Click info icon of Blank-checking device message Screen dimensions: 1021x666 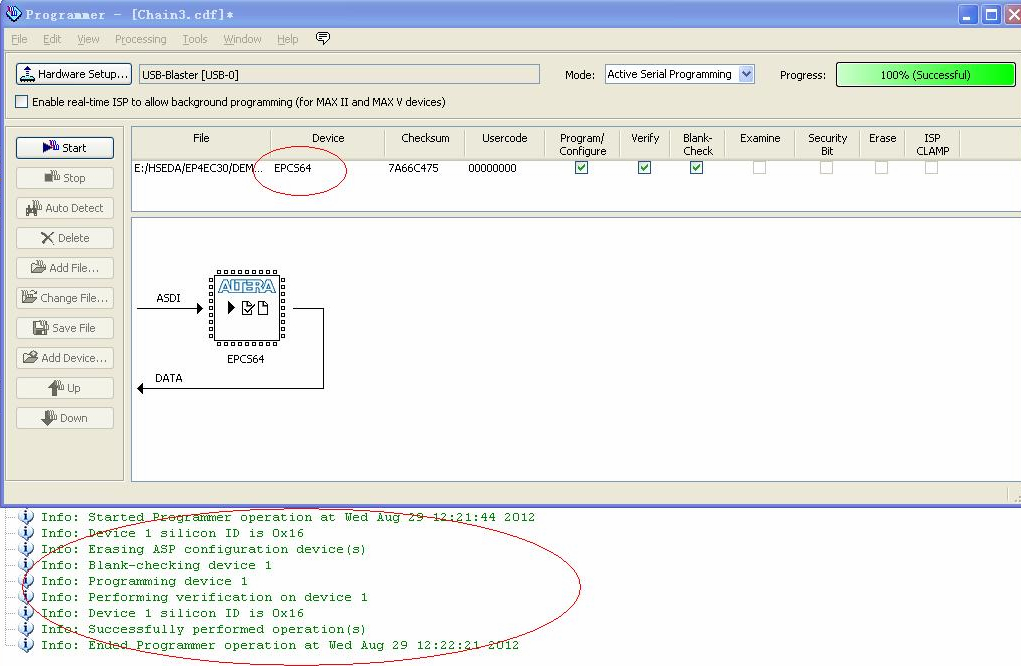pyautogui.click(x=26, y=565)
